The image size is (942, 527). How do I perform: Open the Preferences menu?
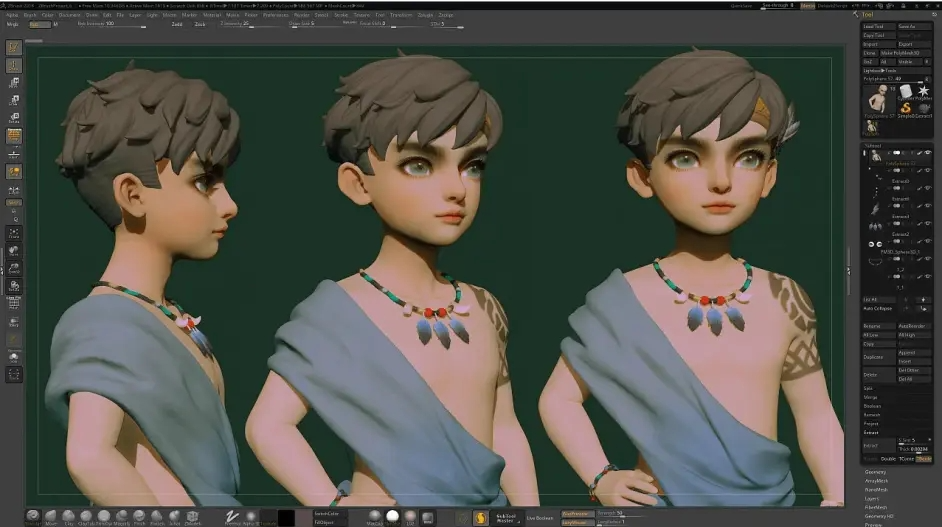coord(276,15)
